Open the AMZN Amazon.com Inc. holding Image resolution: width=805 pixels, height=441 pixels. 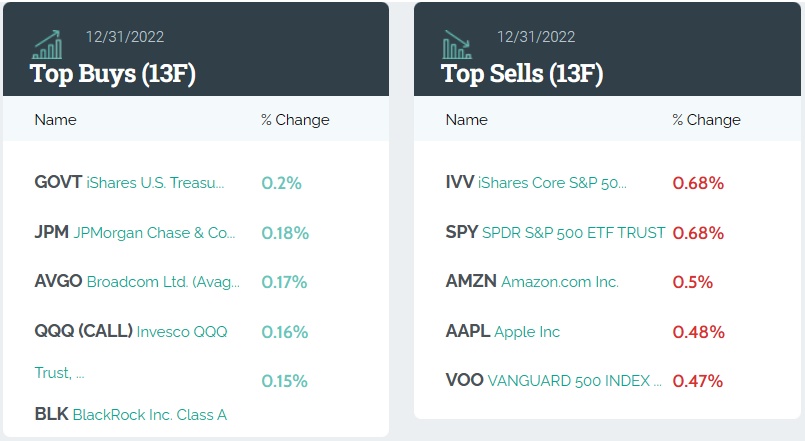532,282
